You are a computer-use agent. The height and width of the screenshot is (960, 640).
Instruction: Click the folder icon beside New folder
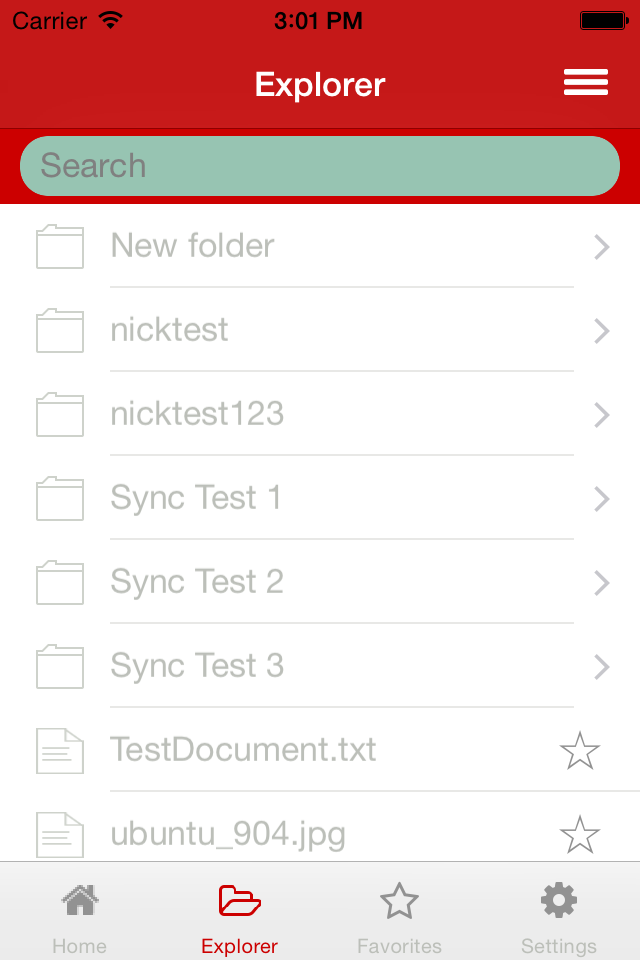(59, 247)
